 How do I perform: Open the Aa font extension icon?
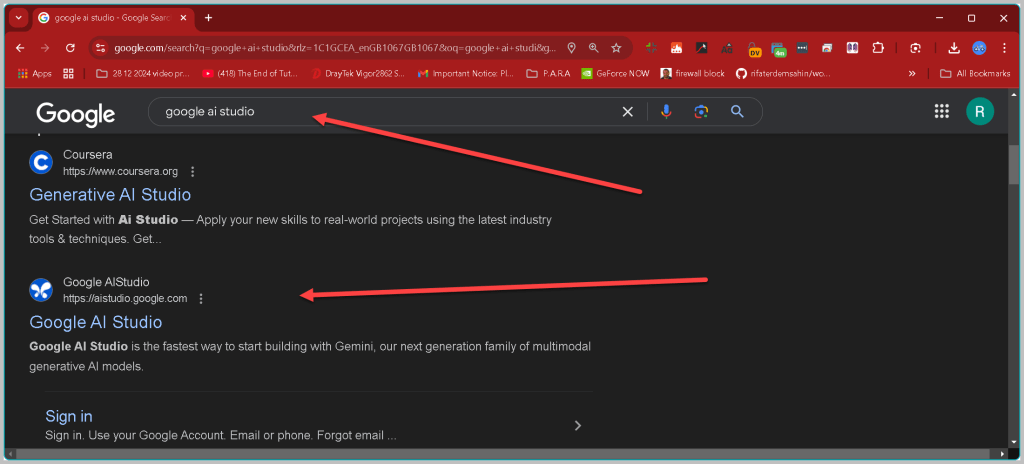tap(727, 48)
